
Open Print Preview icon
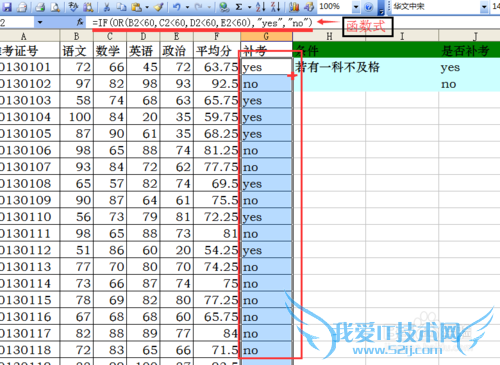pyautogui.click(x=55, y=7)
